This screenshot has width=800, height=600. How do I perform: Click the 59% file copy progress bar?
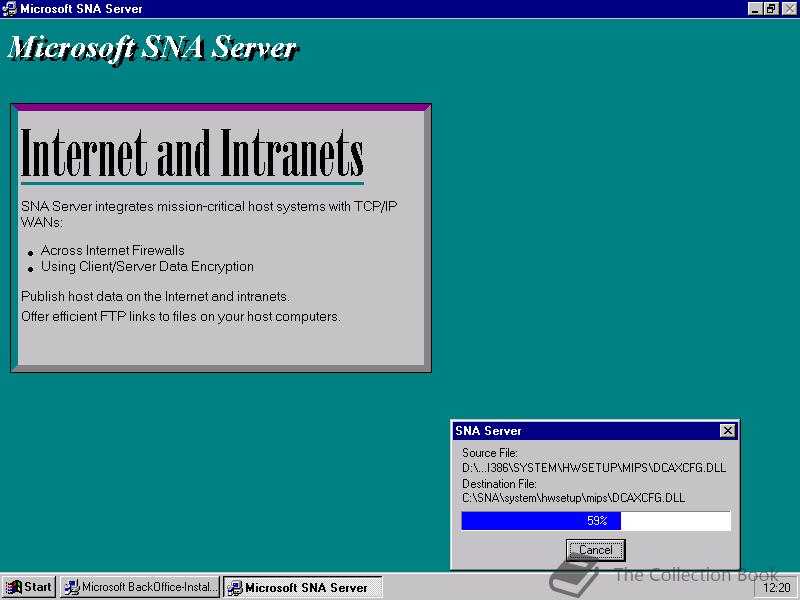tap(596, 521)
